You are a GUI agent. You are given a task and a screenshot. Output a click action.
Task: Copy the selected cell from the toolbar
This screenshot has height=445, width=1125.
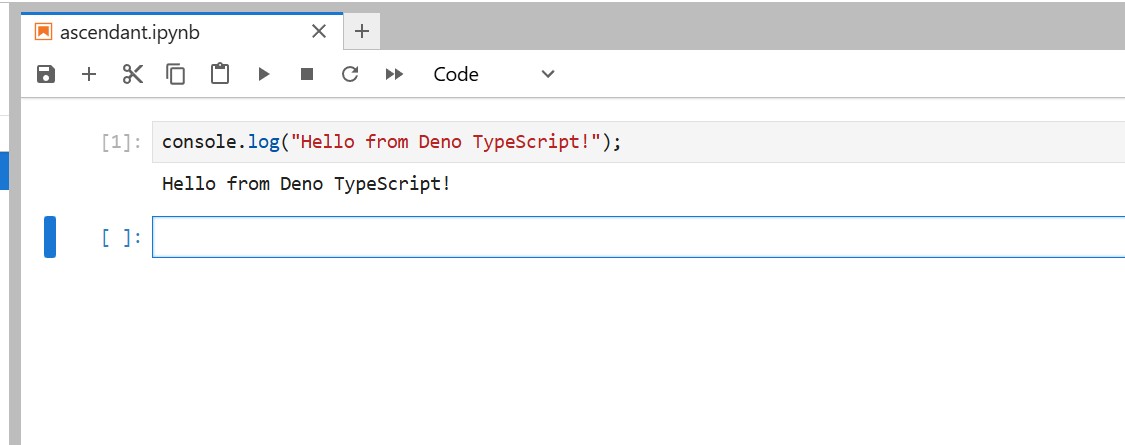pyautogui.click(x=176, y=74)
